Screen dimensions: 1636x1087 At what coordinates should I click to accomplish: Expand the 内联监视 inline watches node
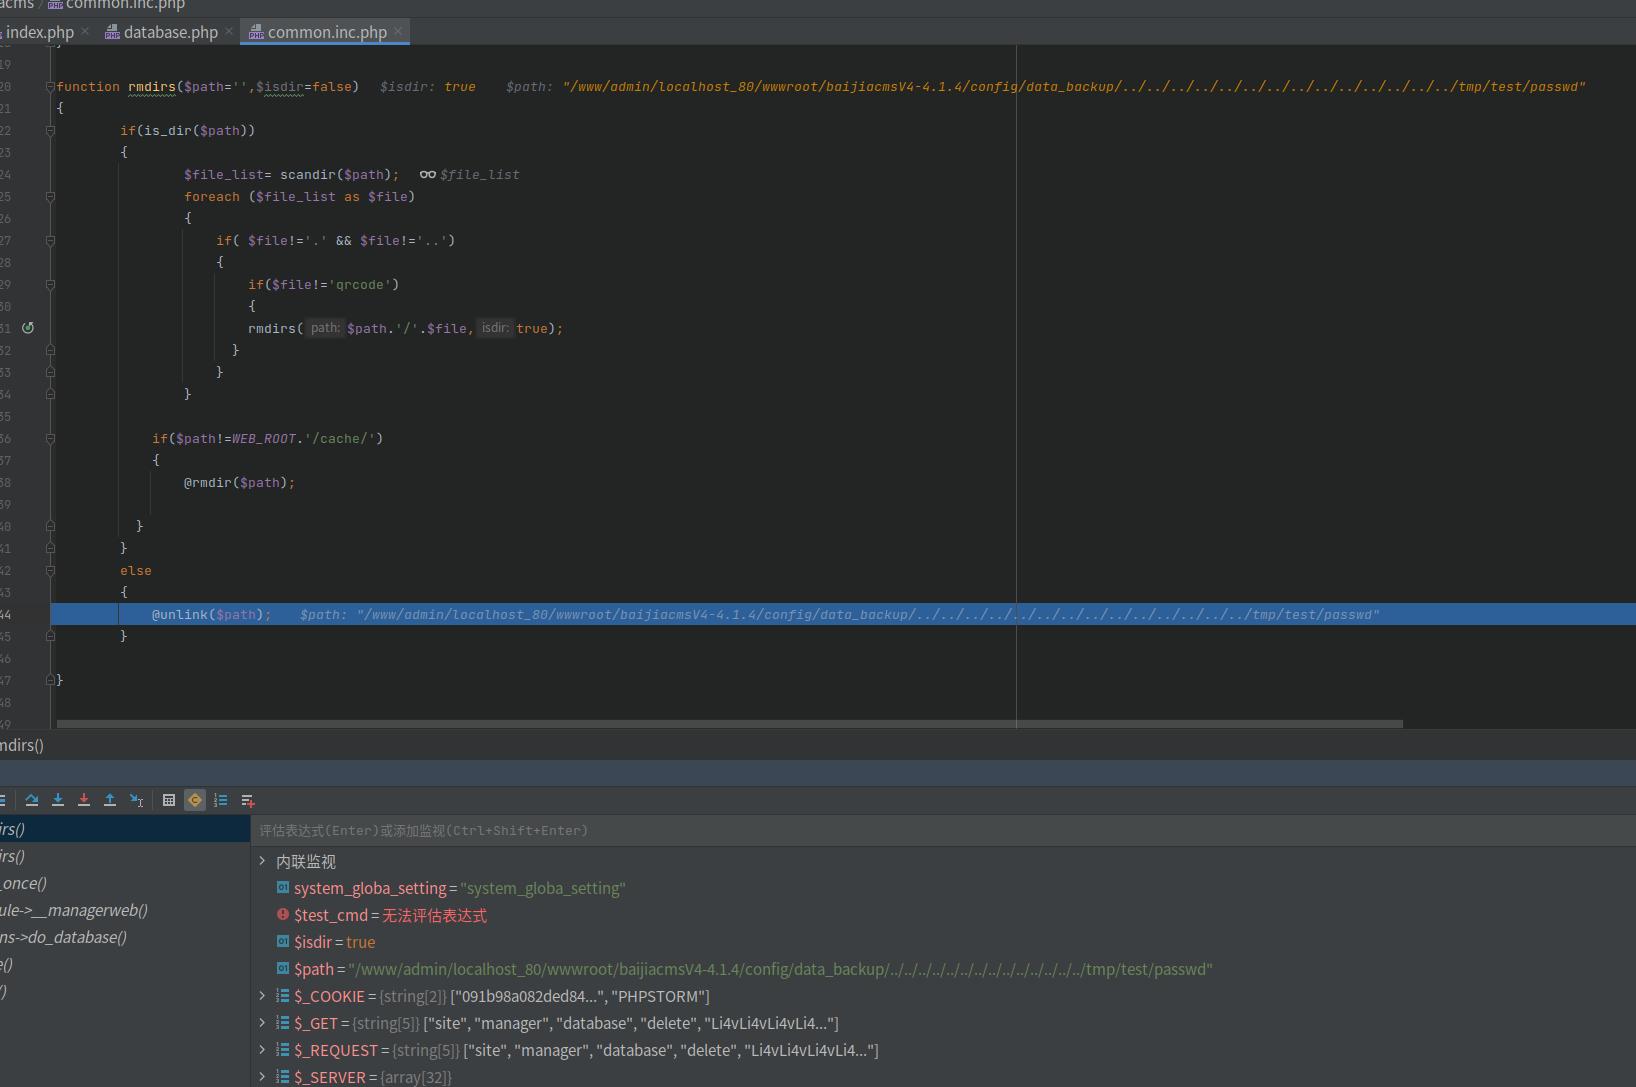tap(263, 861)
